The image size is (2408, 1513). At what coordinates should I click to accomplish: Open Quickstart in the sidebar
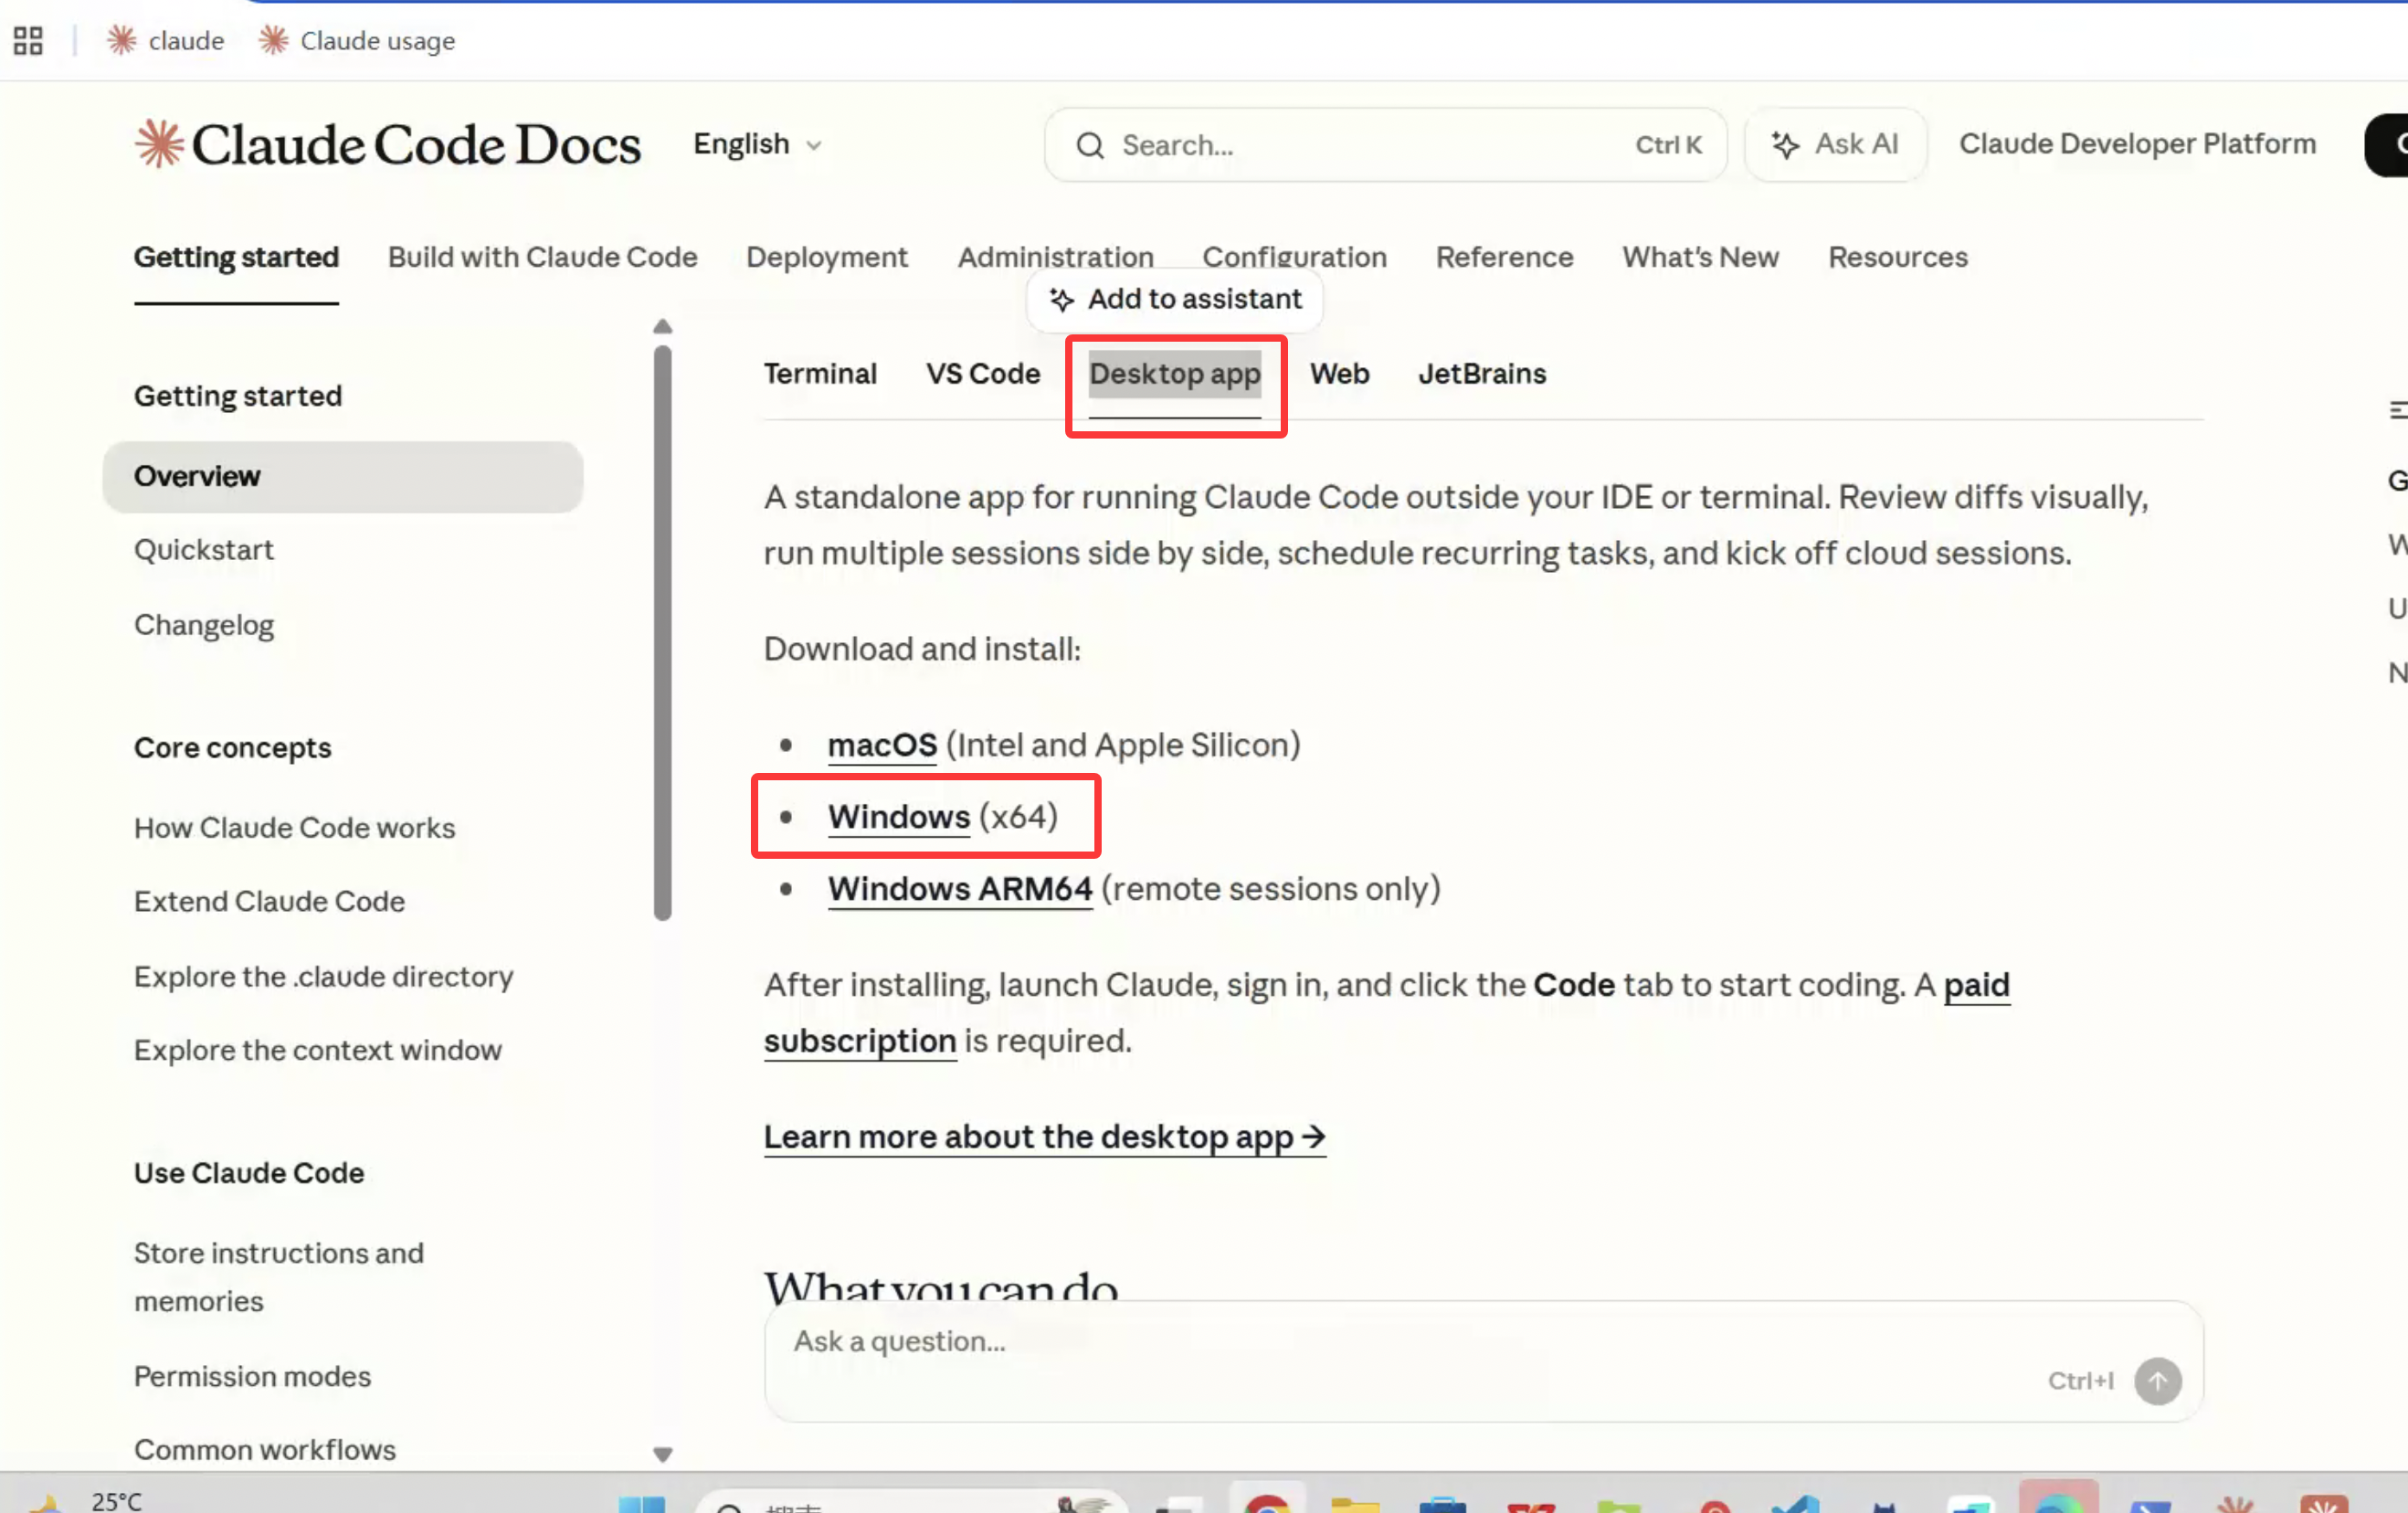click(x=203, y=550)
